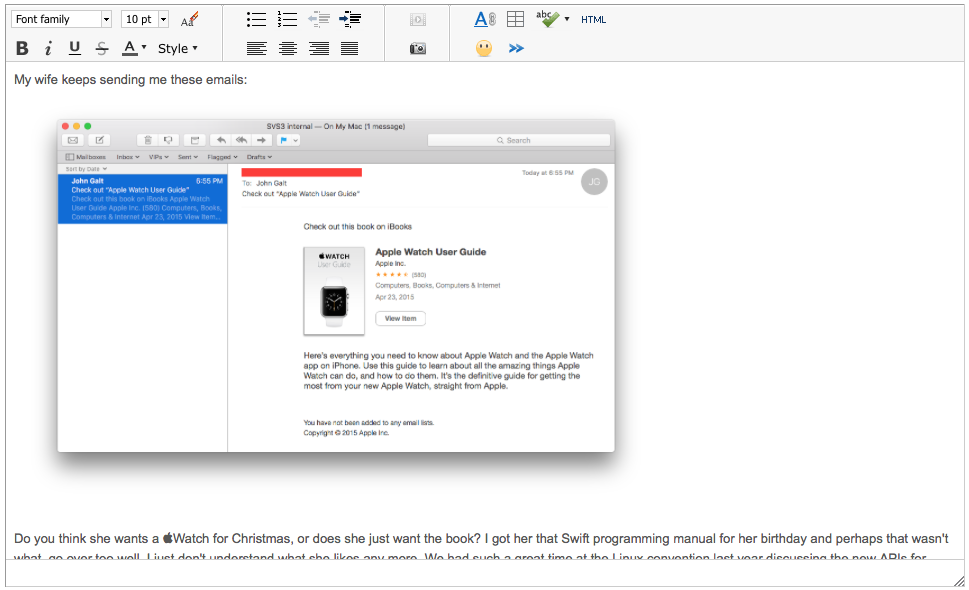This screenshot has width=969, height=590.
Task: Click reply-all arrows in Mail screenshot
Action: pos(242,140)
